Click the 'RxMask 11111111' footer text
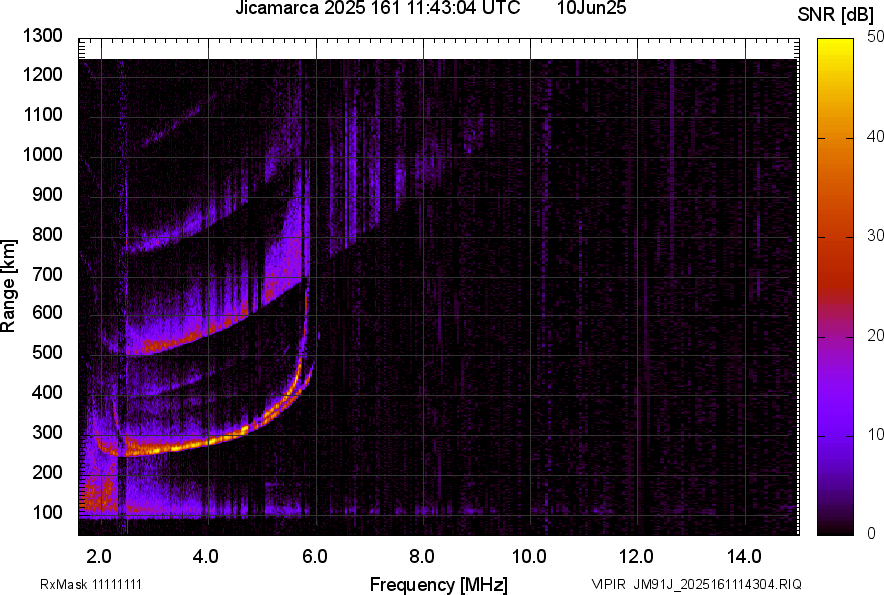 point(90,584)
